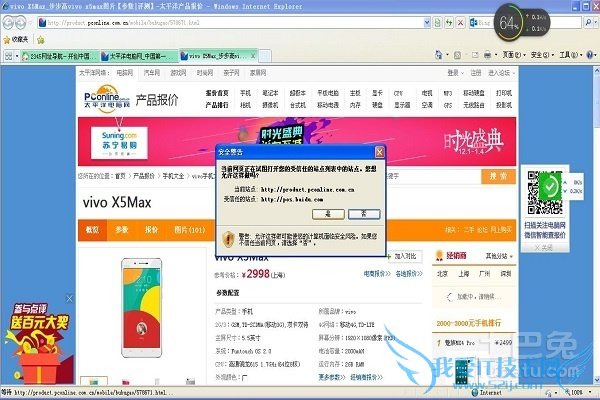Select the 概览 product tab
Image resolution: width=600 pixels, height=400 pixels.
tap(92, 230)
